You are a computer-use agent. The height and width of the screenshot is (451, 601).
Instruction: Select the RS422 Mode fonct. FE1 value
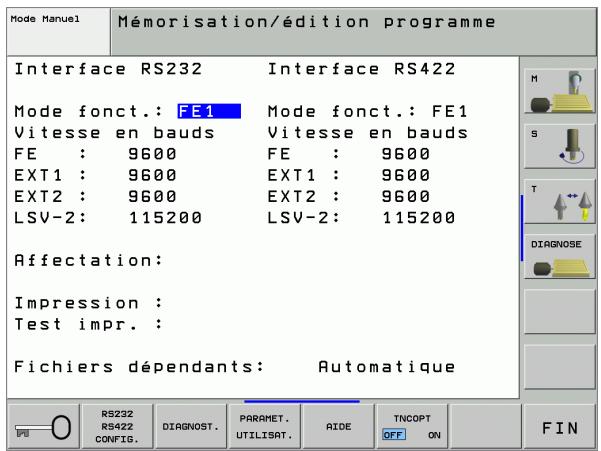450,112
